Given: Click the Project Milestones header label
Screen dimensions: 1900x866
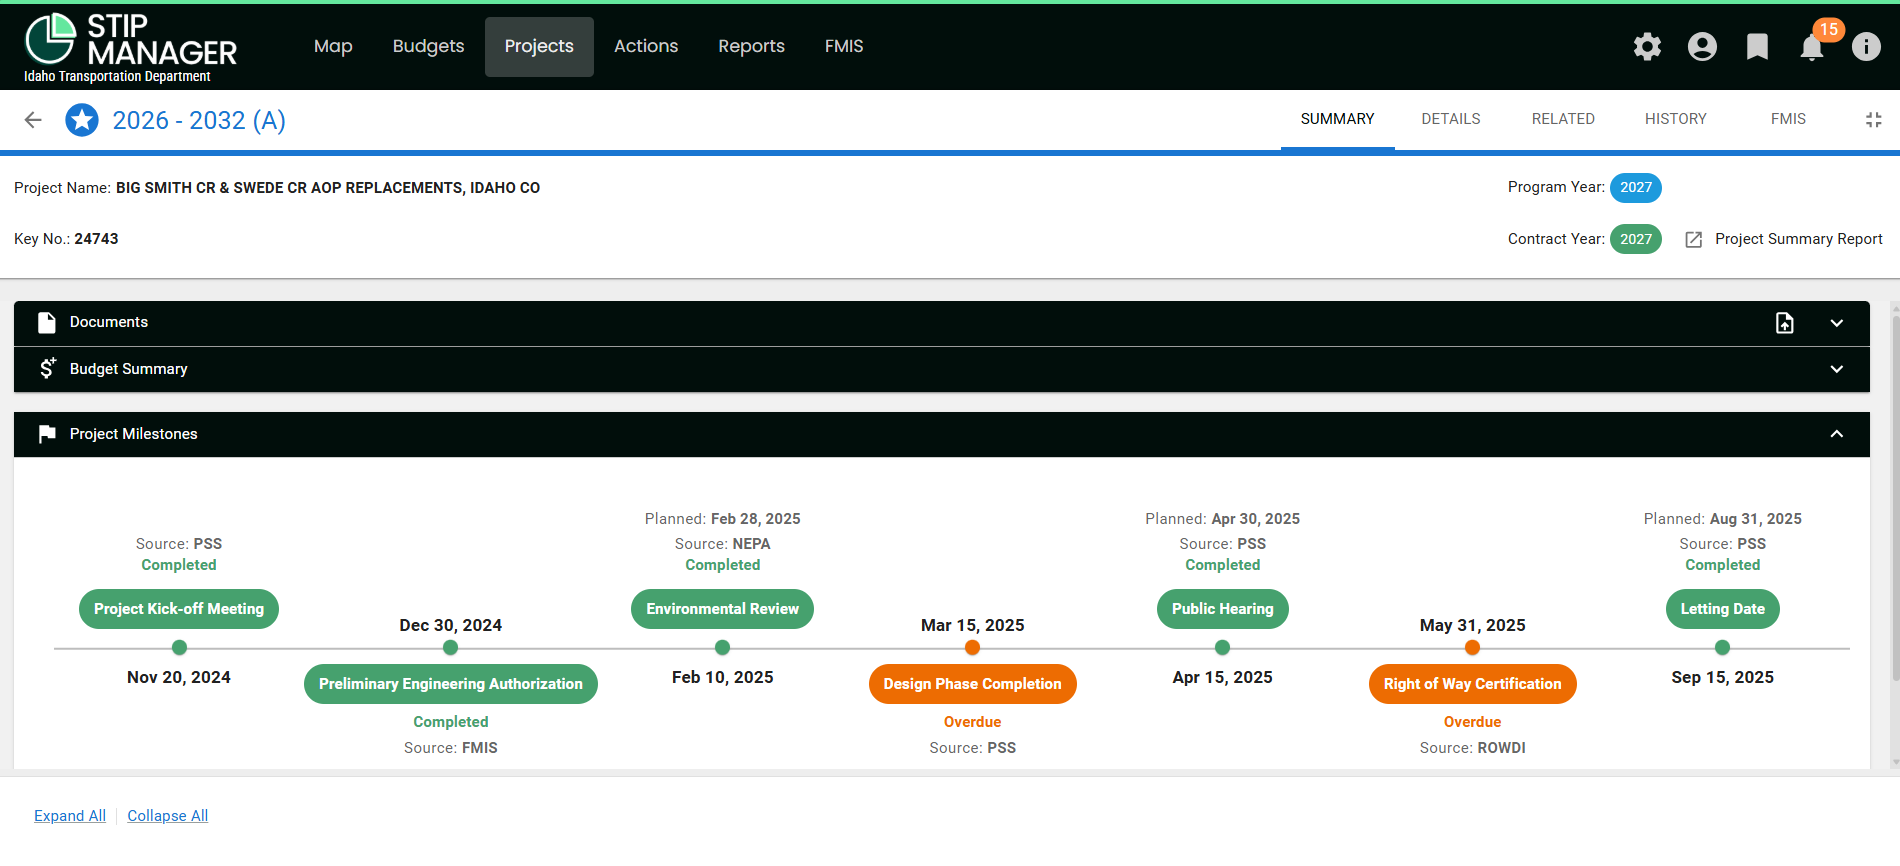Looking at the screenshot, I should 134,434.
